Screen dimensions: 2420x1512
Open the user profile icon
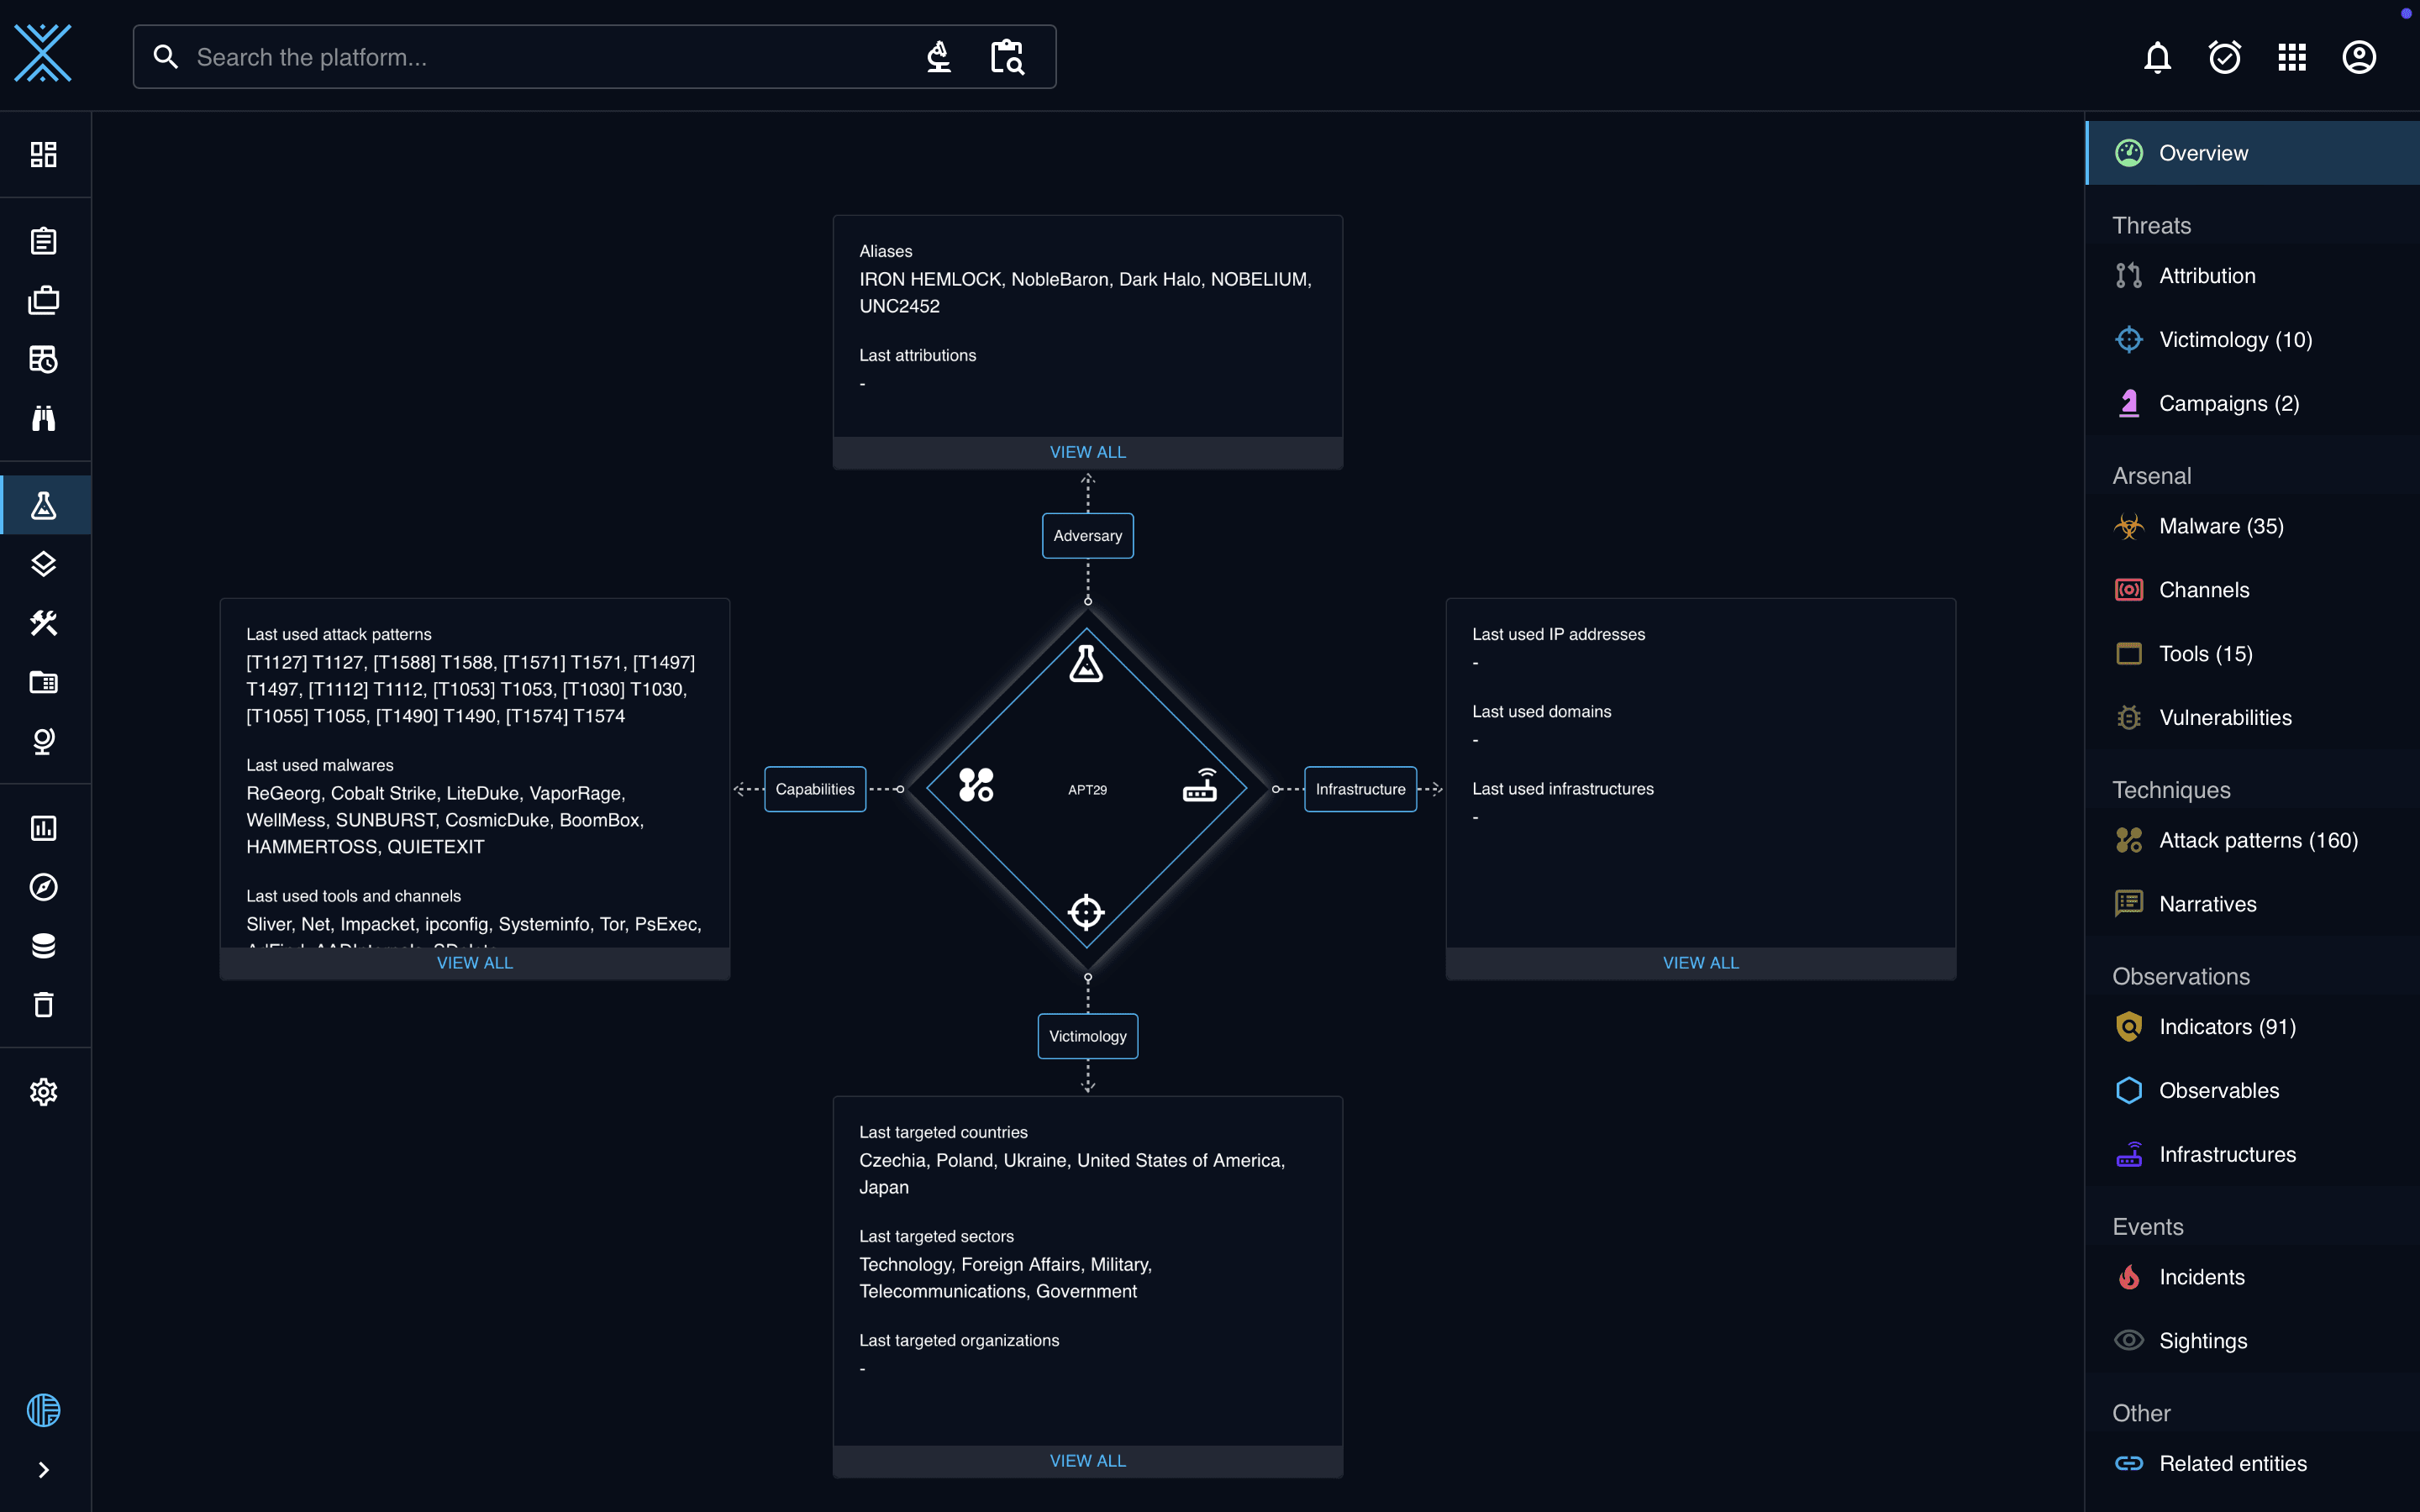pyautogui.click(x=2358, y=57)
